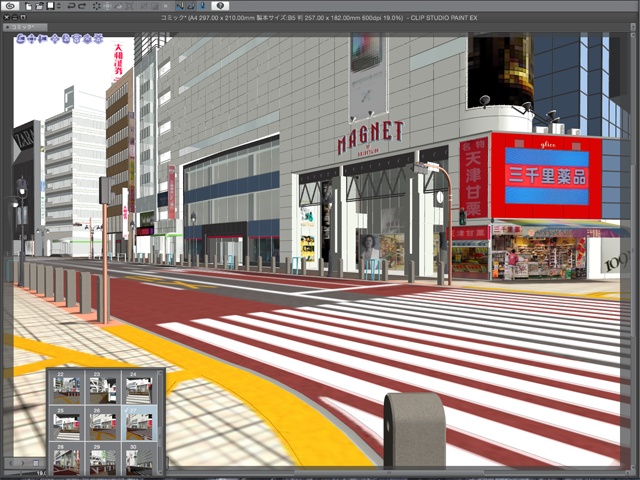Choose camera angle preset 23
The height and width of the screenshot is (480, 640).
(x=103, y=387)
